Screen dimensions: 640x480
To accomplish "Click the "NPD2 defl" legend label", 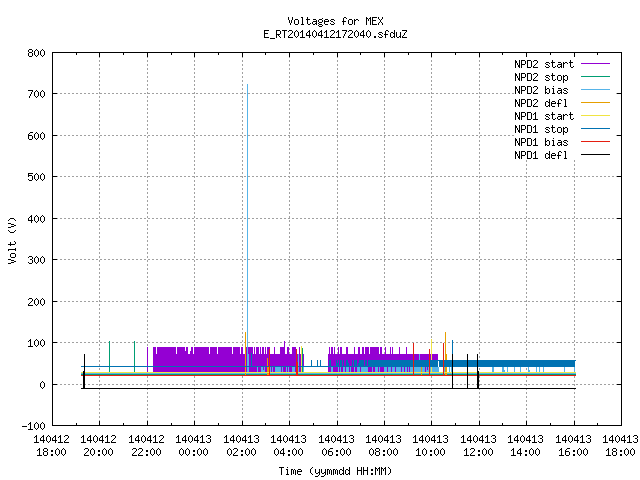I will tap(541, 103).
